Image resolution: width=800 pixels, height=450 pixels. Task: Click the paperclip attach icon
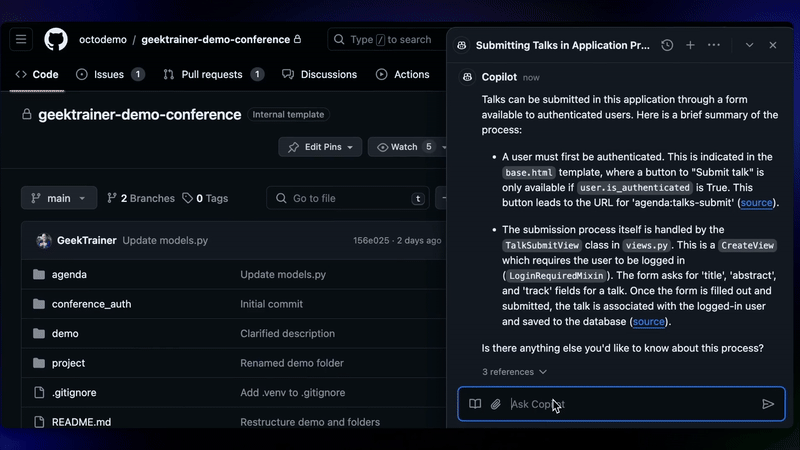pos(495,404)
